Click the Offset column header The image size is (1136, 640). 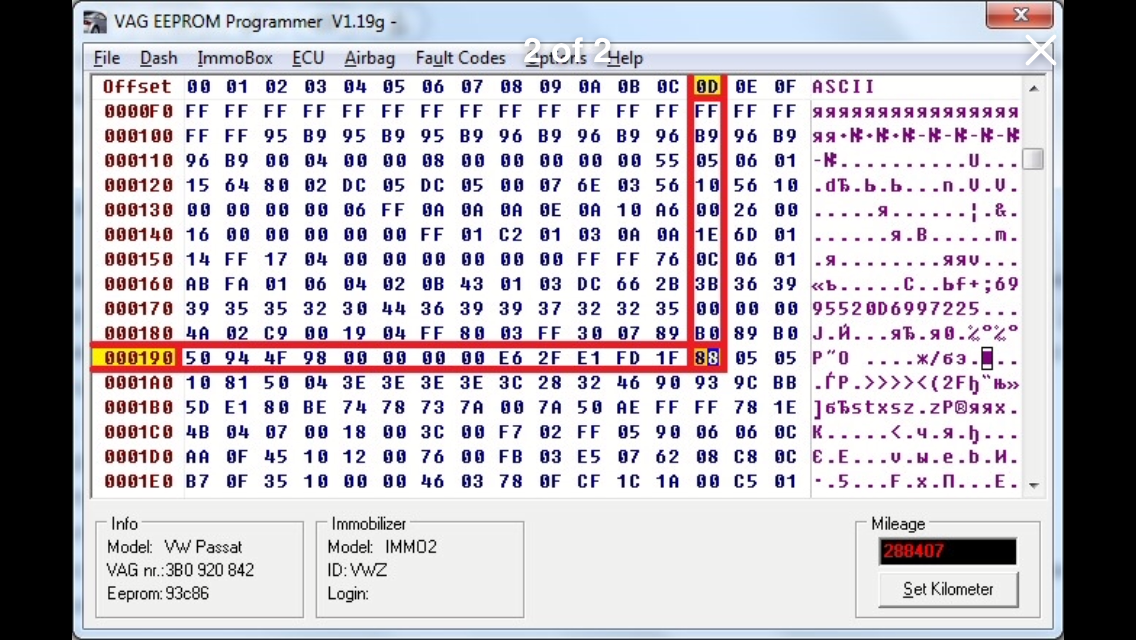[137, 87]
